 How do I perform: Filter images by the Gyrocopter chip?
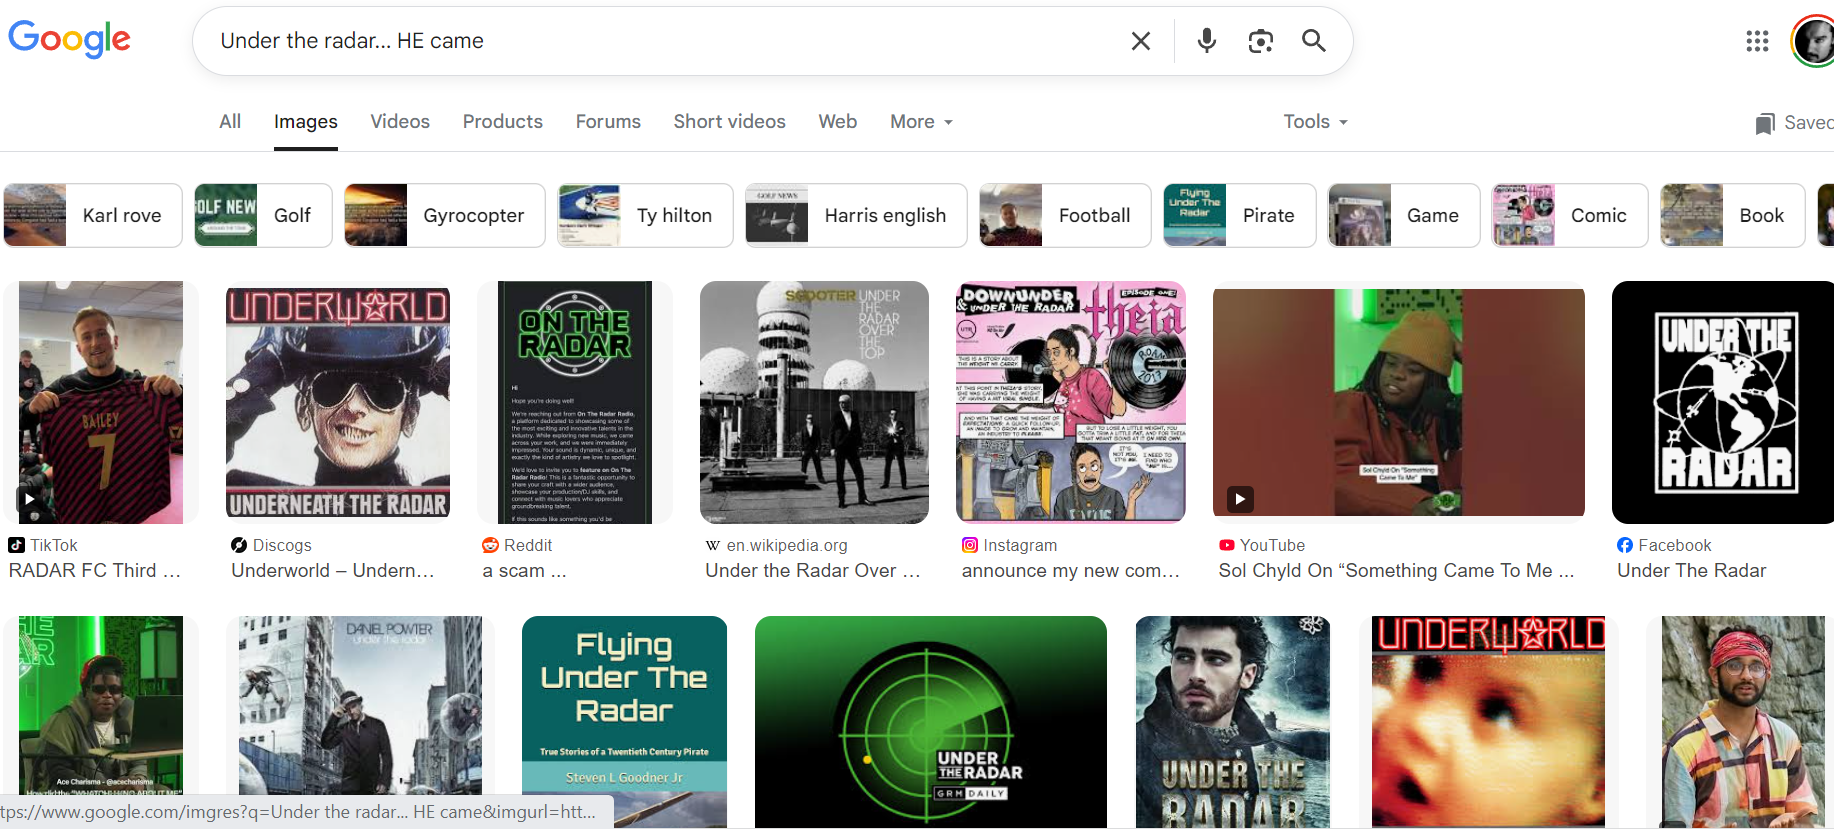(445, 215)
